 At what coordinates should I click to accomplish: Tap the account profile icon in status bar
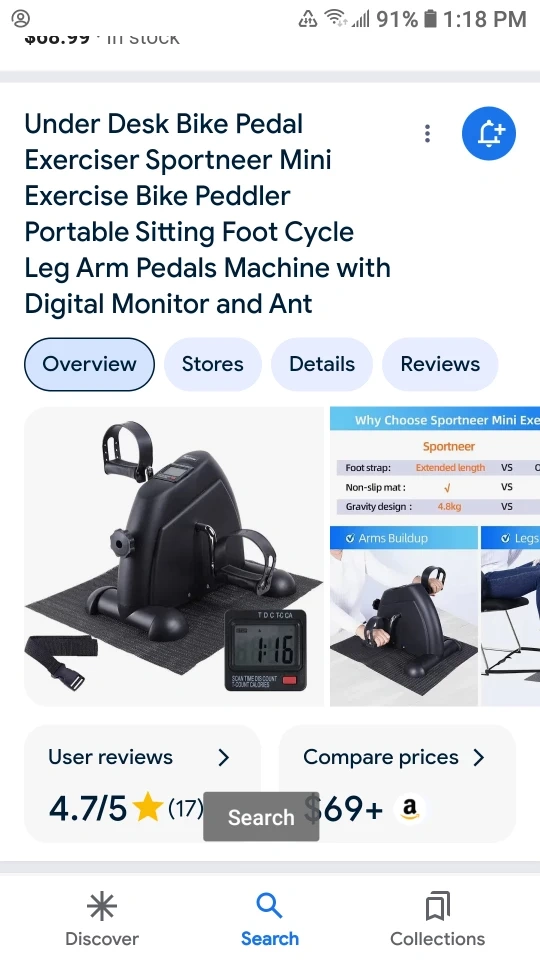(x=21, y=19)
